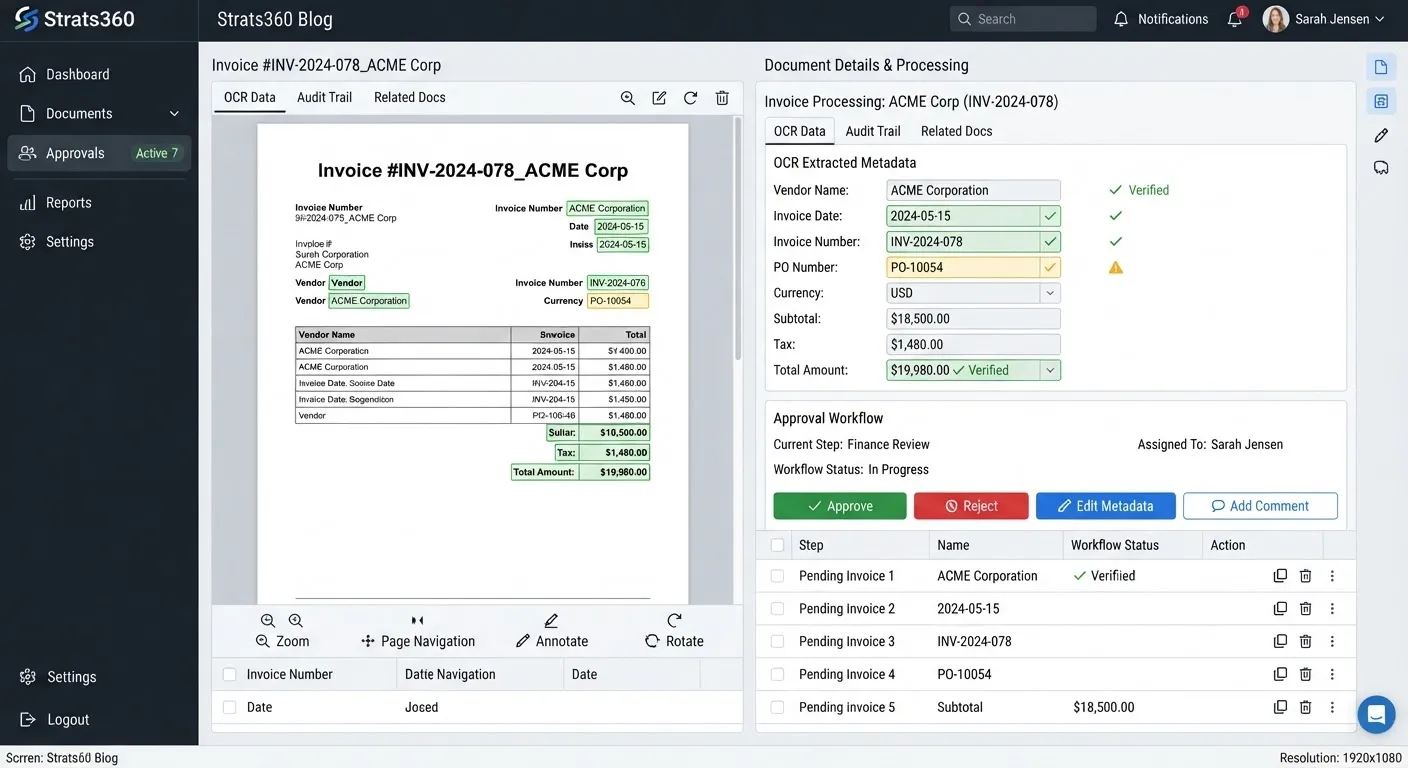Open the notifications bell with red badge
The height and width of the screenshot is (768, 1408).
click(1236, 18)
